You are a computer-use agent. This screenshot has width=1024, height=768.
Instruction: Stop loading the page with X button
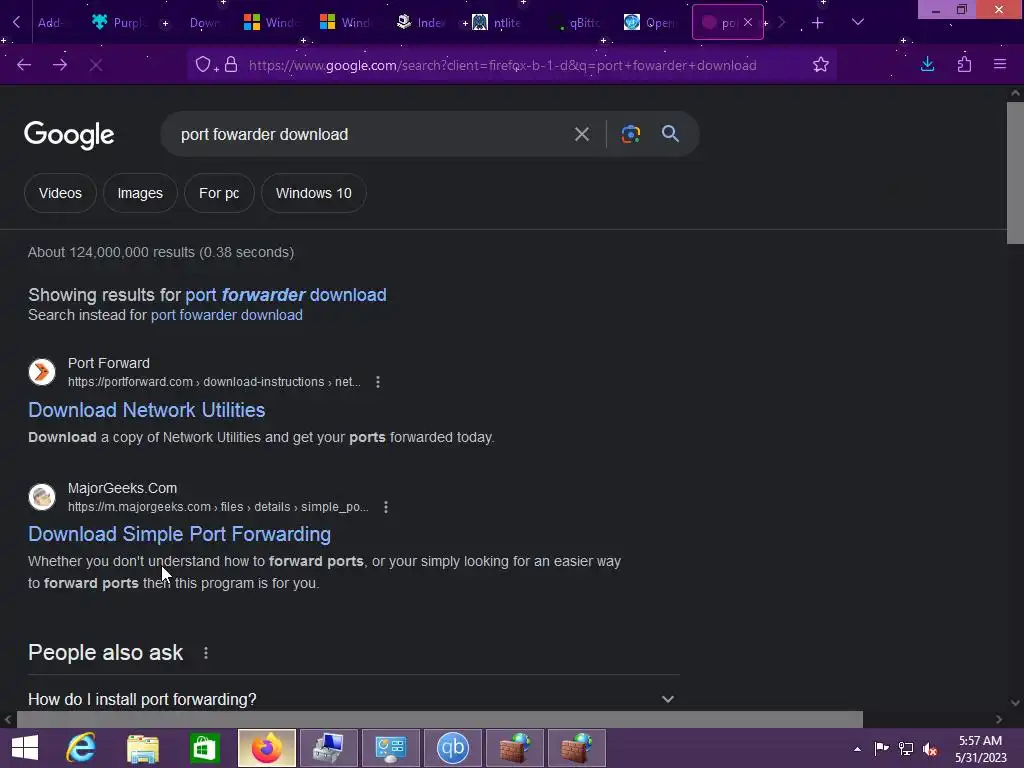(95, 65)
